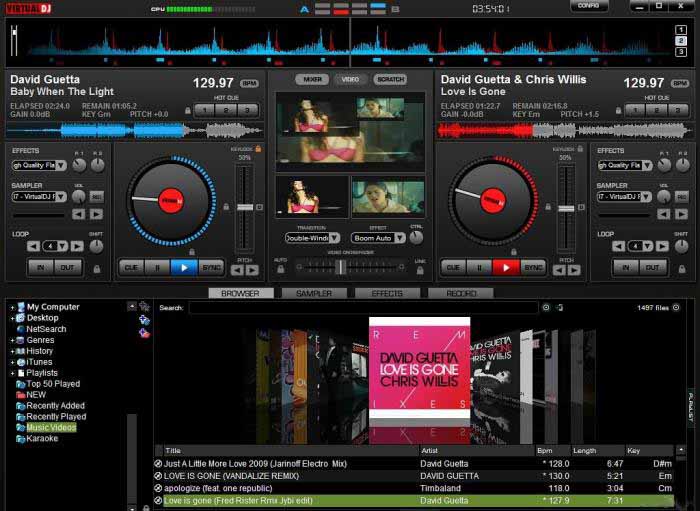The image size is (700, 511).
Task: Set loop IN on left deck
Action: pos(41,268)
